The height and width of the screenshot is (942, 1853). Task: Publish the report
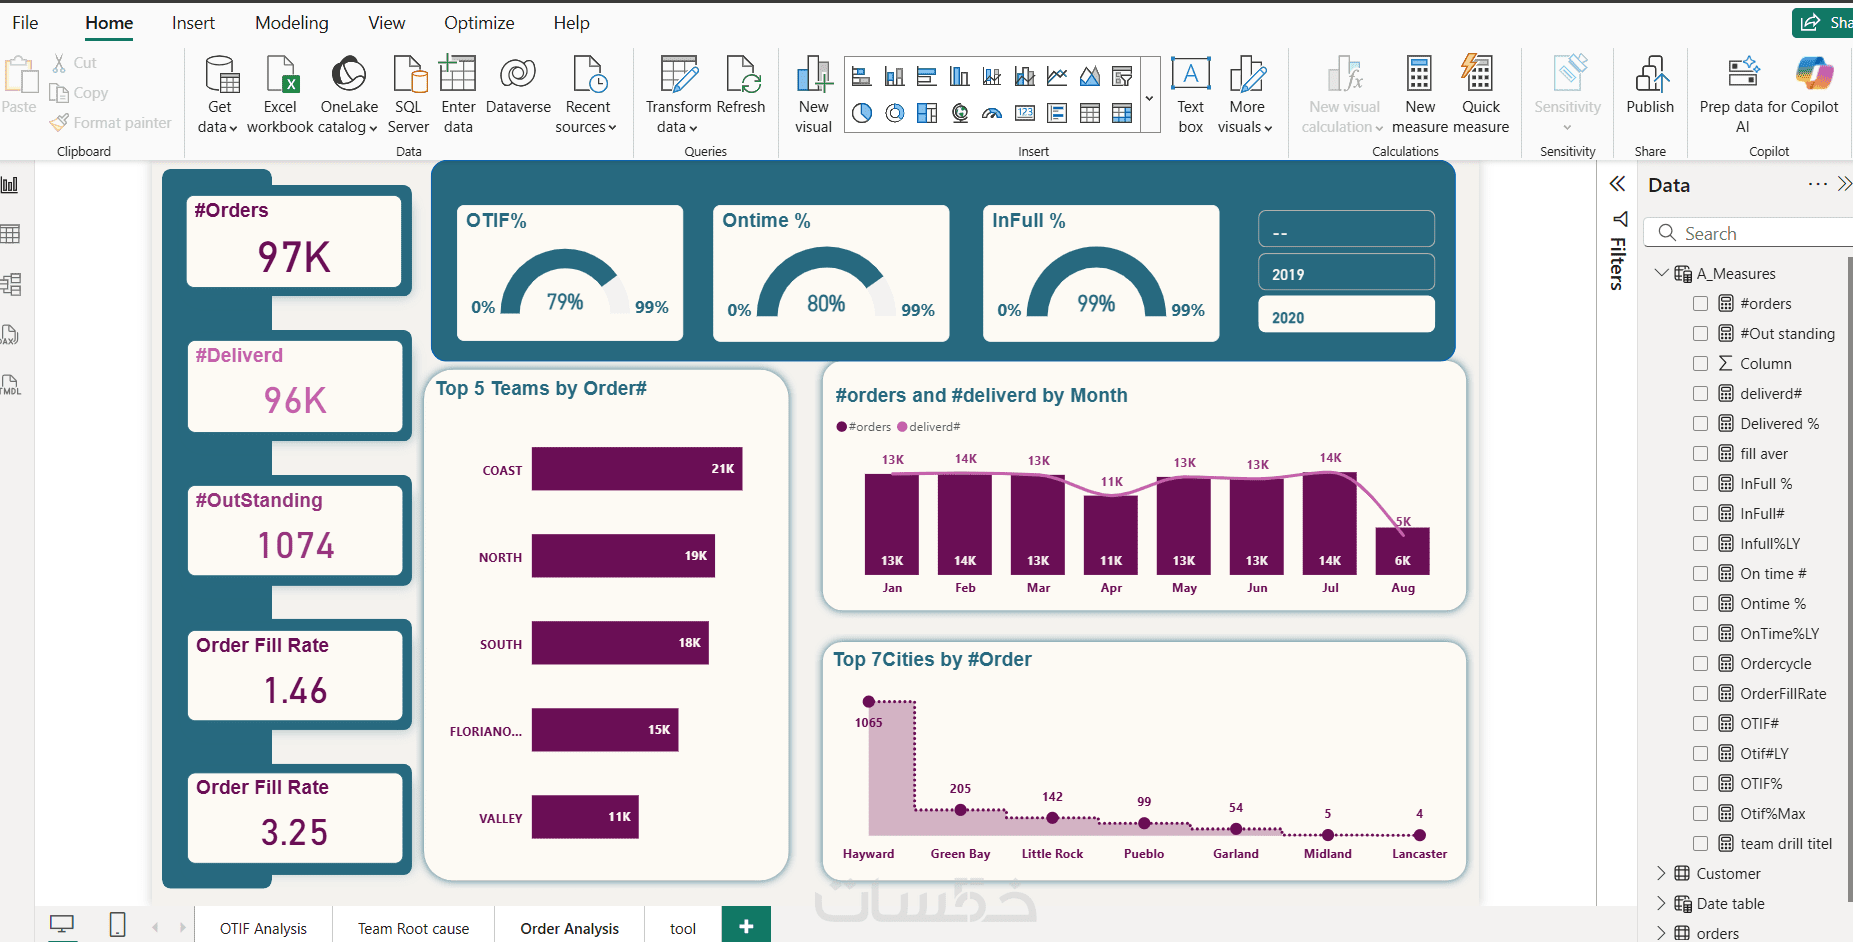1650,86
